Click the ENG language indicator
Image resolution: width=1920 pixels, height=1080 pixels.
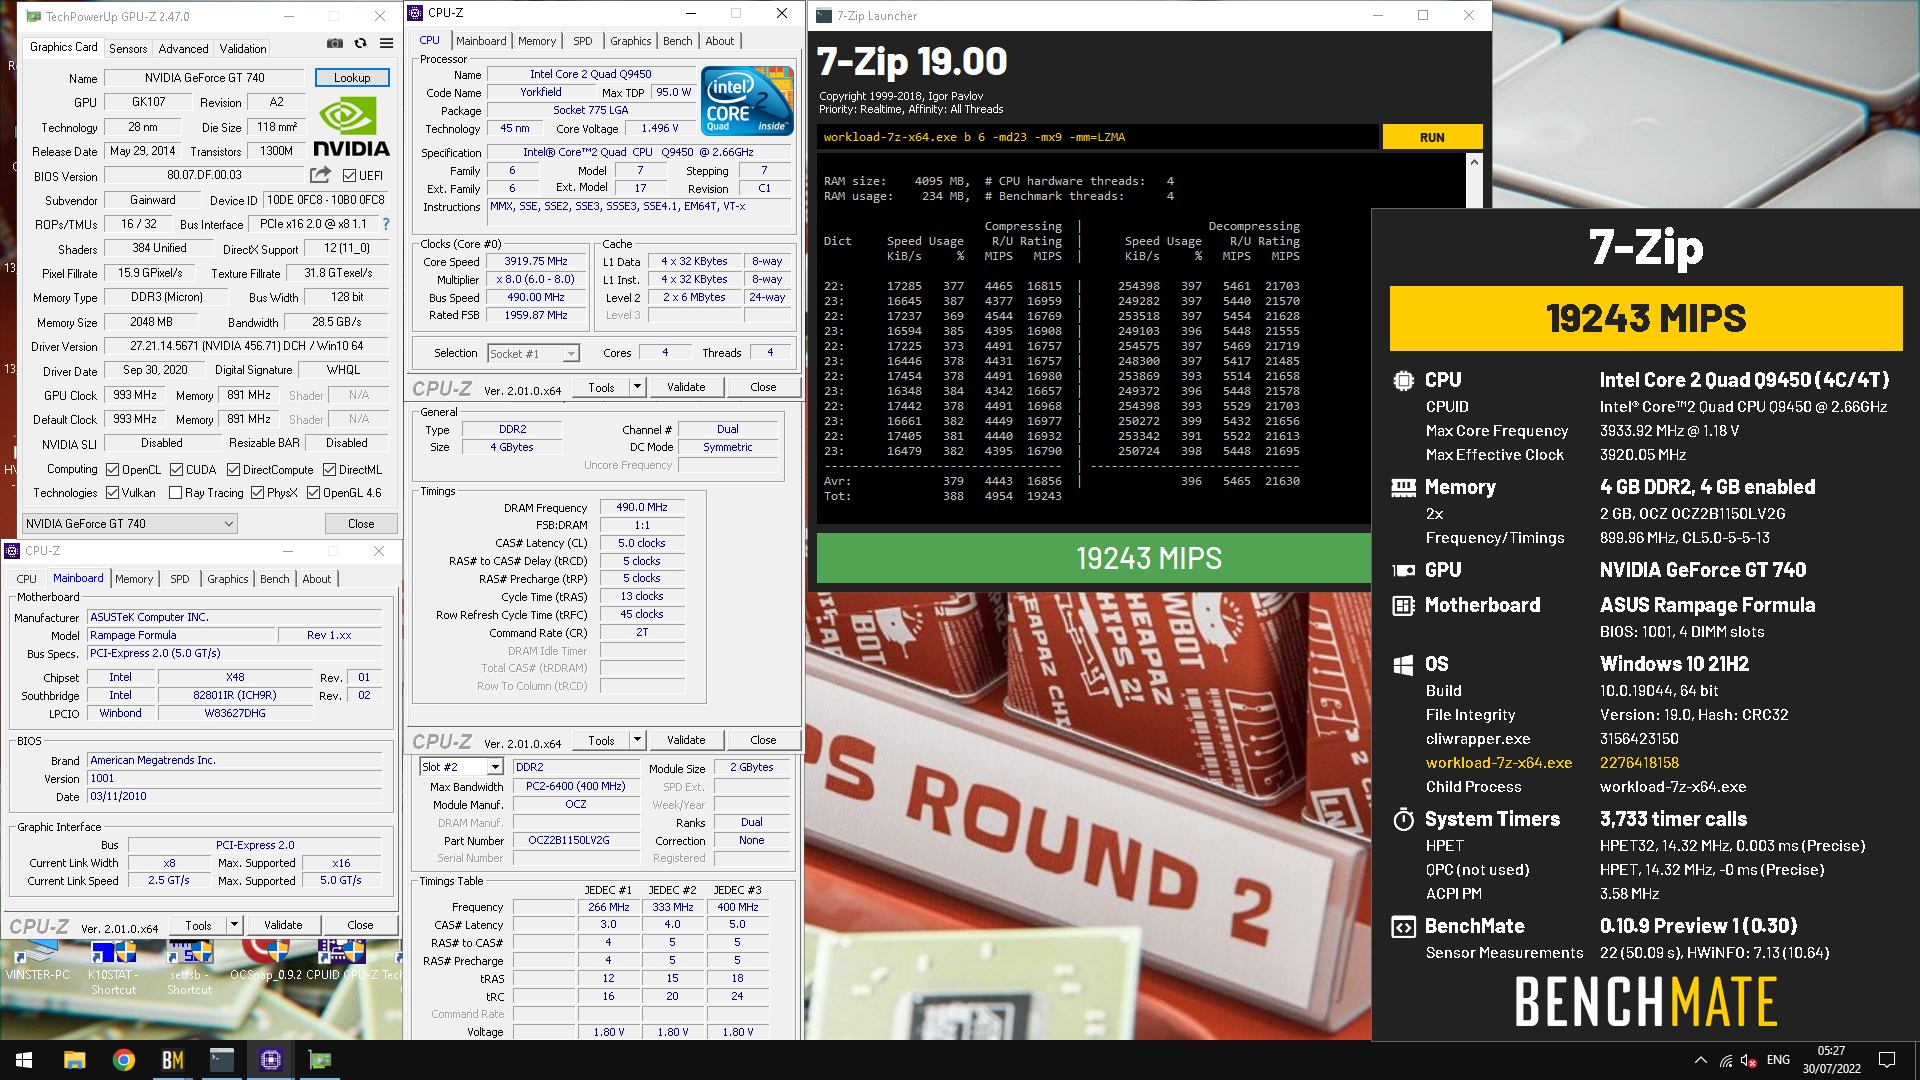[1778, 1060]
